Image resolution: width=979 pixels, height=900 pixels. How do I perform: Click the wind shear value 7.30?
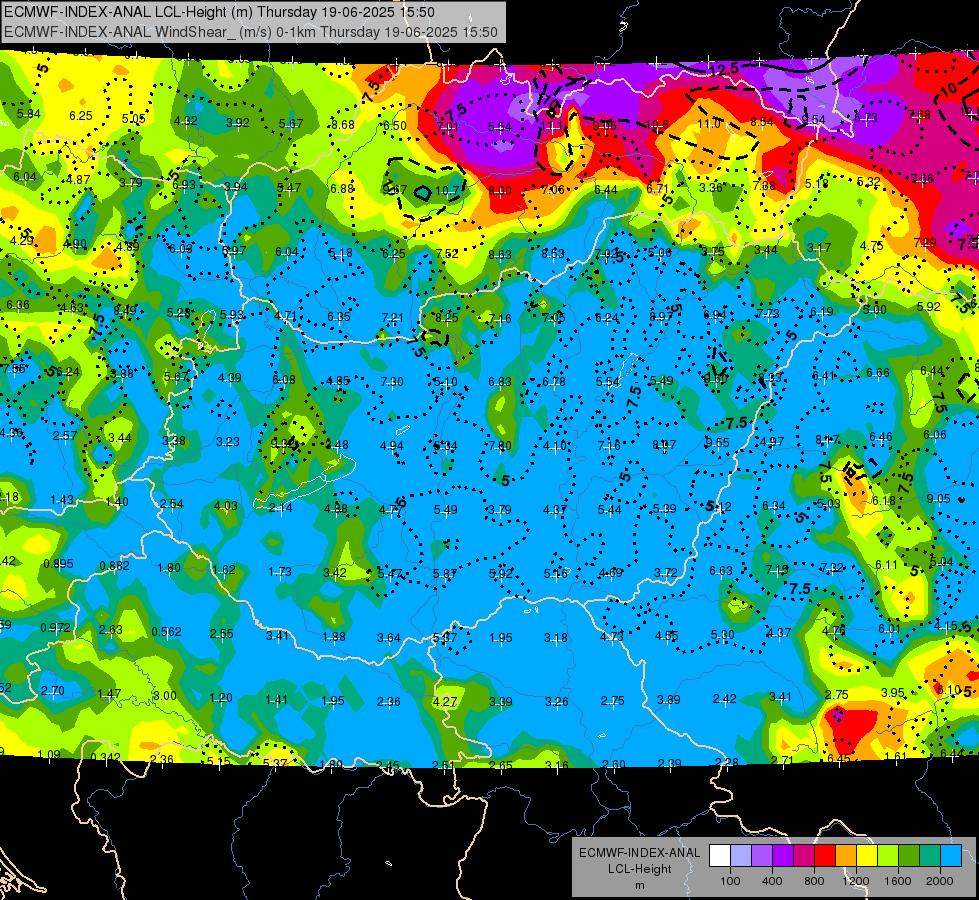click(392, 382)
